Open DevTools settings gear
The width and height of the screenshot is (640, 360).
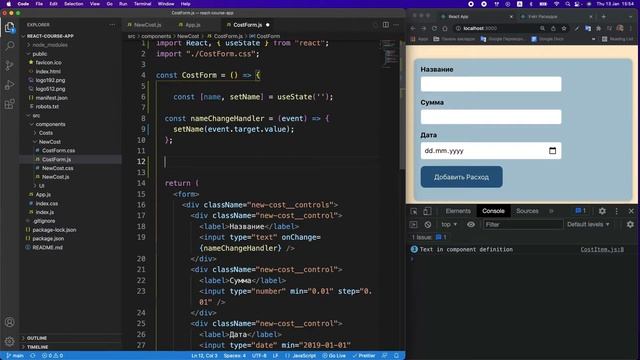tap(602, 211)
